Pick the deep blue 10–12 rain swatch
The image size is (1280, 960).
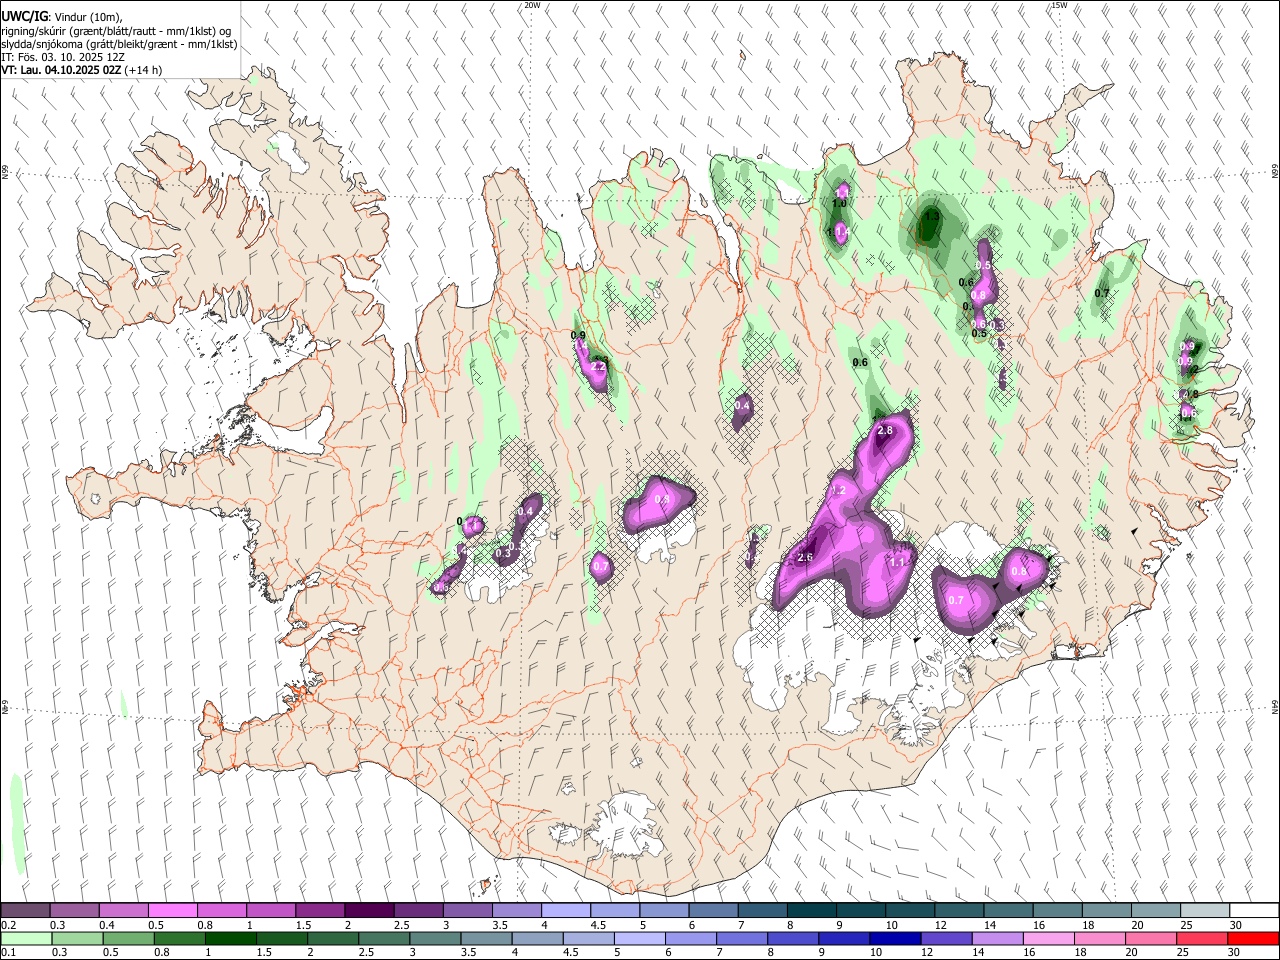[x=895, y=938]
